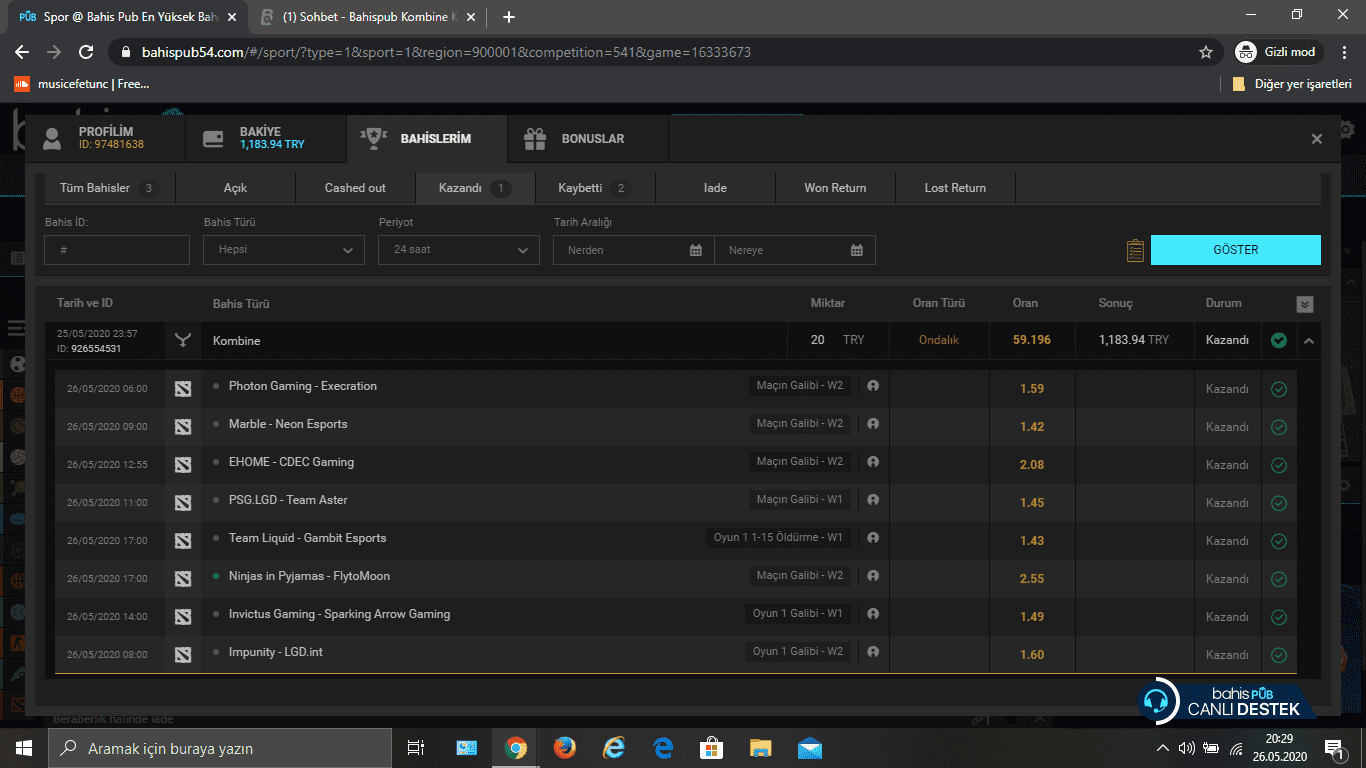Screen dimensions: 1366x768
Task: Click Dota icon for Marble match
Action: click(x=182, y=426)
